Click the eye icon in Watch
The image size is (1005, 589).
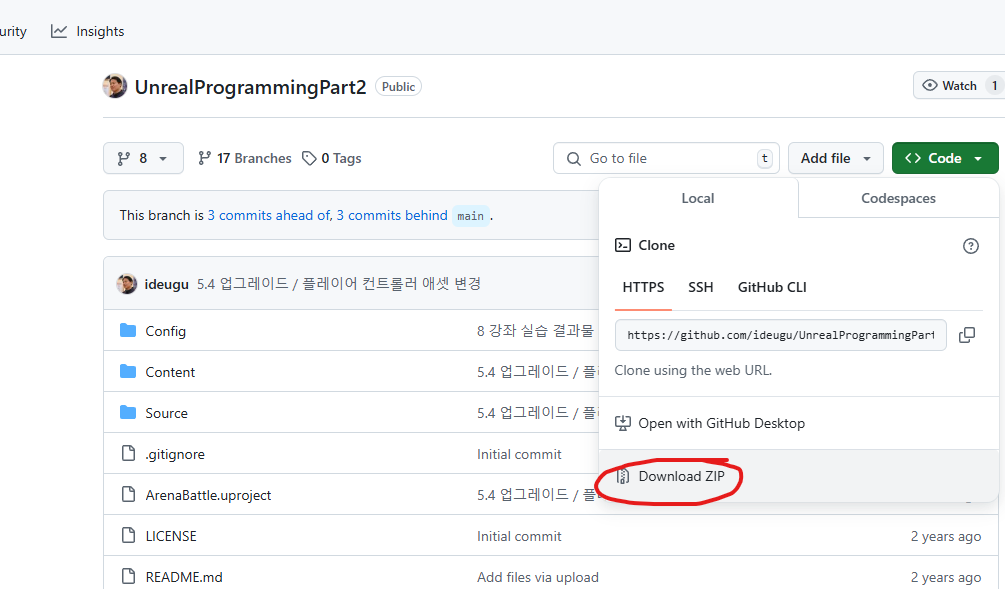pos(929,85)
